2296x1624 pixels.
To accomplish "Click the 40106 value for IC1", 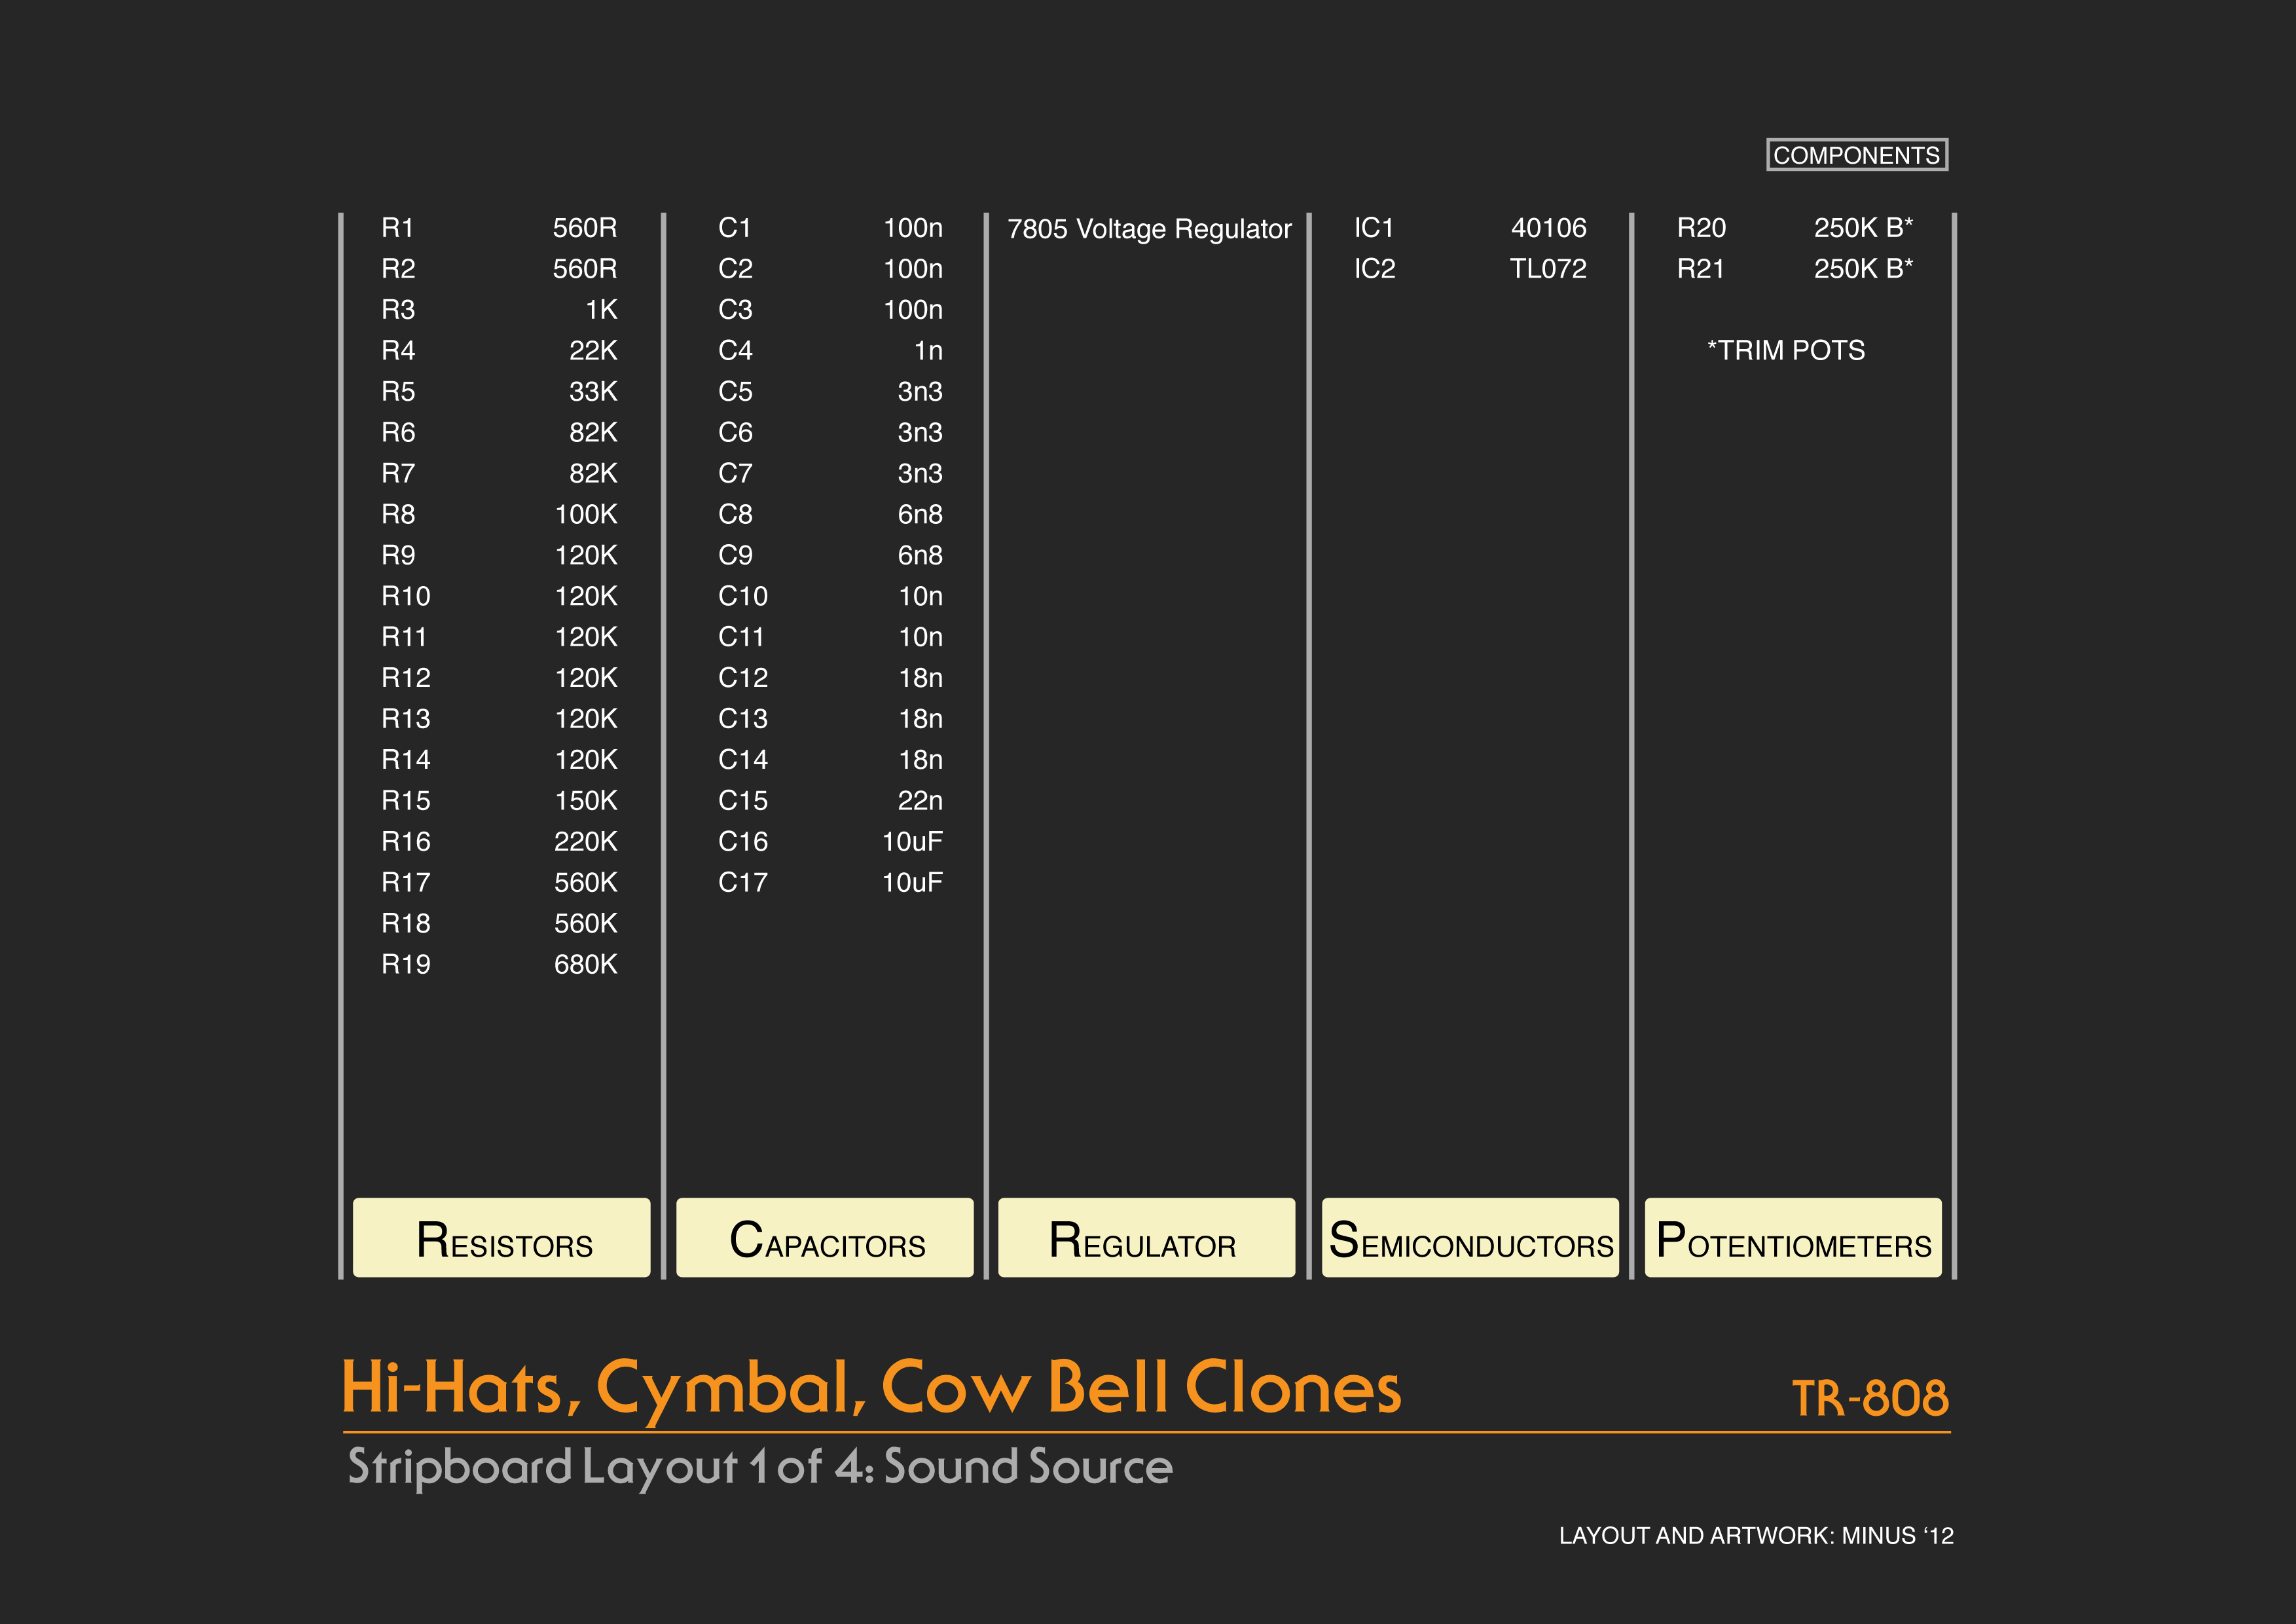I will point(1549,228).
